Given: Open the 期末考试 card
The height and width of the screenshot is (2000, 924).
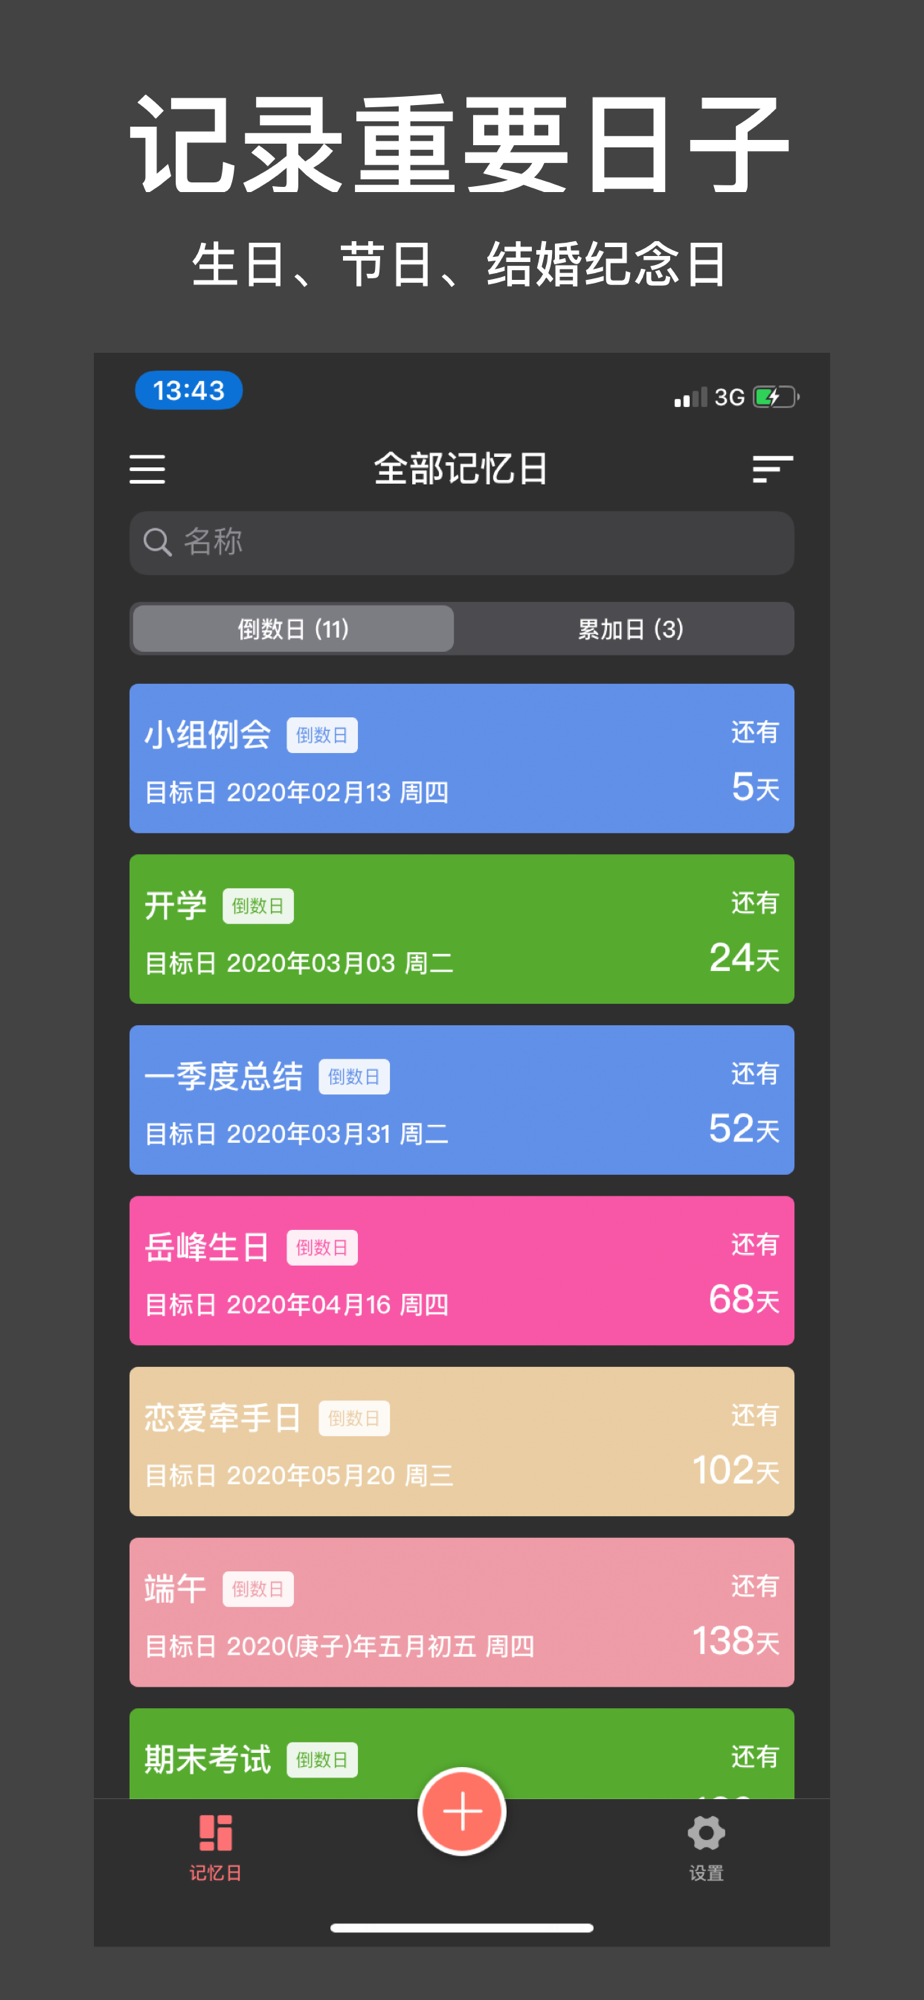Looking at the screenshot, I should point(462,1754).
